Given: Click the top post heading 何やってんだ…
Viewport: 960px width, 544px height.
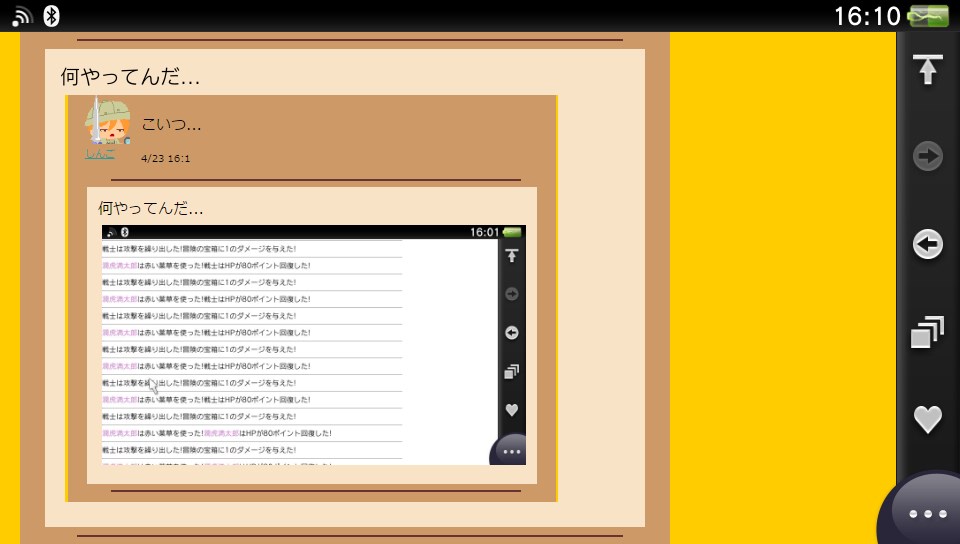Looking at the screenshot, I should [131, 76].
